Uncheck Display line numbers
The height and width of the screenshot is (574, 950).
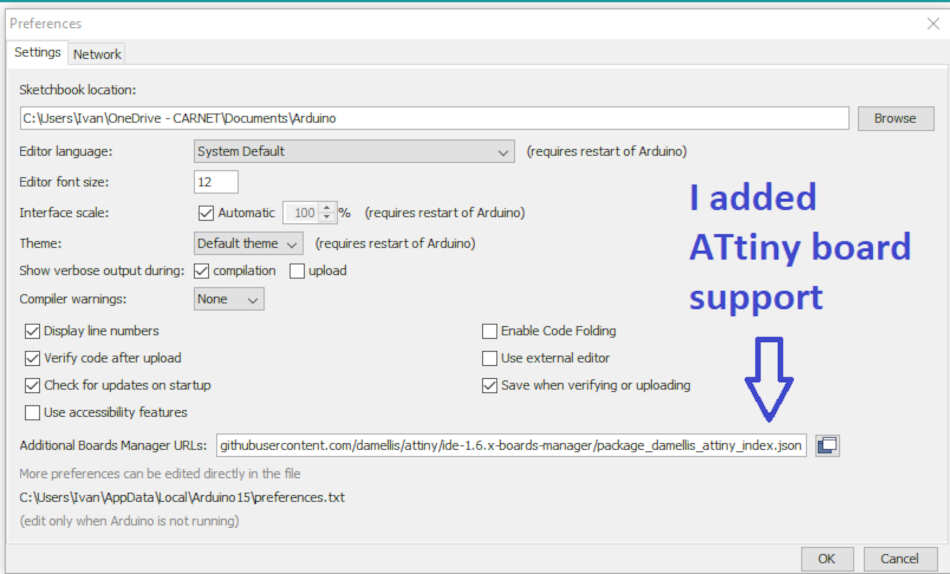tap(32, 331)
